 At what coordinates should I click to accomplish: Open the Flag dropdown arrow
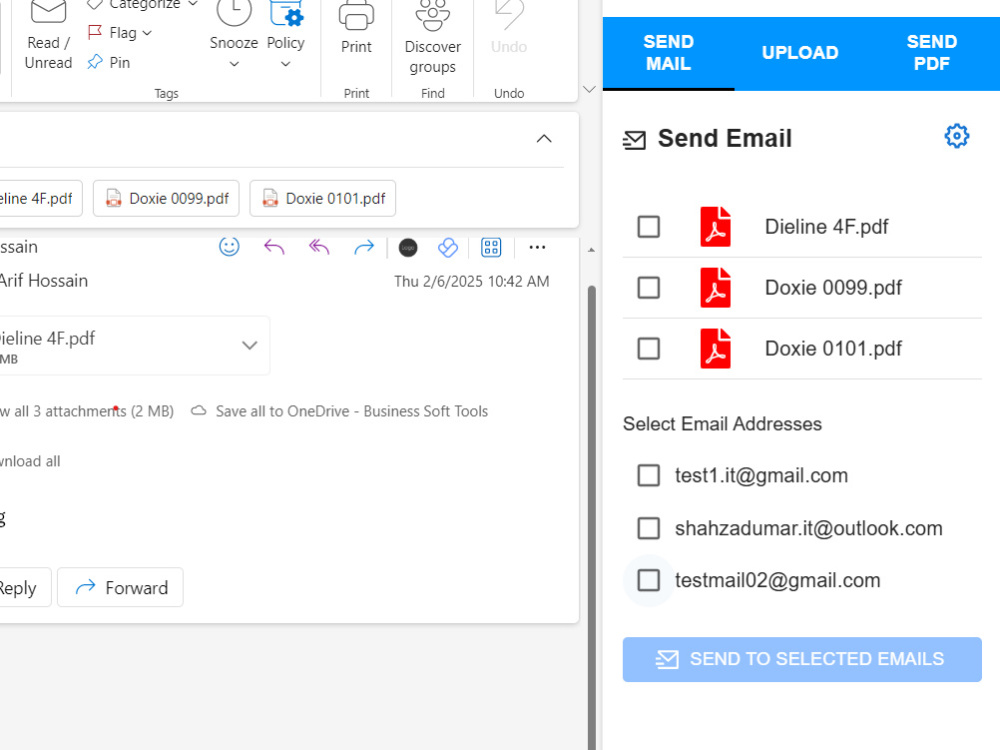(147, 33)
